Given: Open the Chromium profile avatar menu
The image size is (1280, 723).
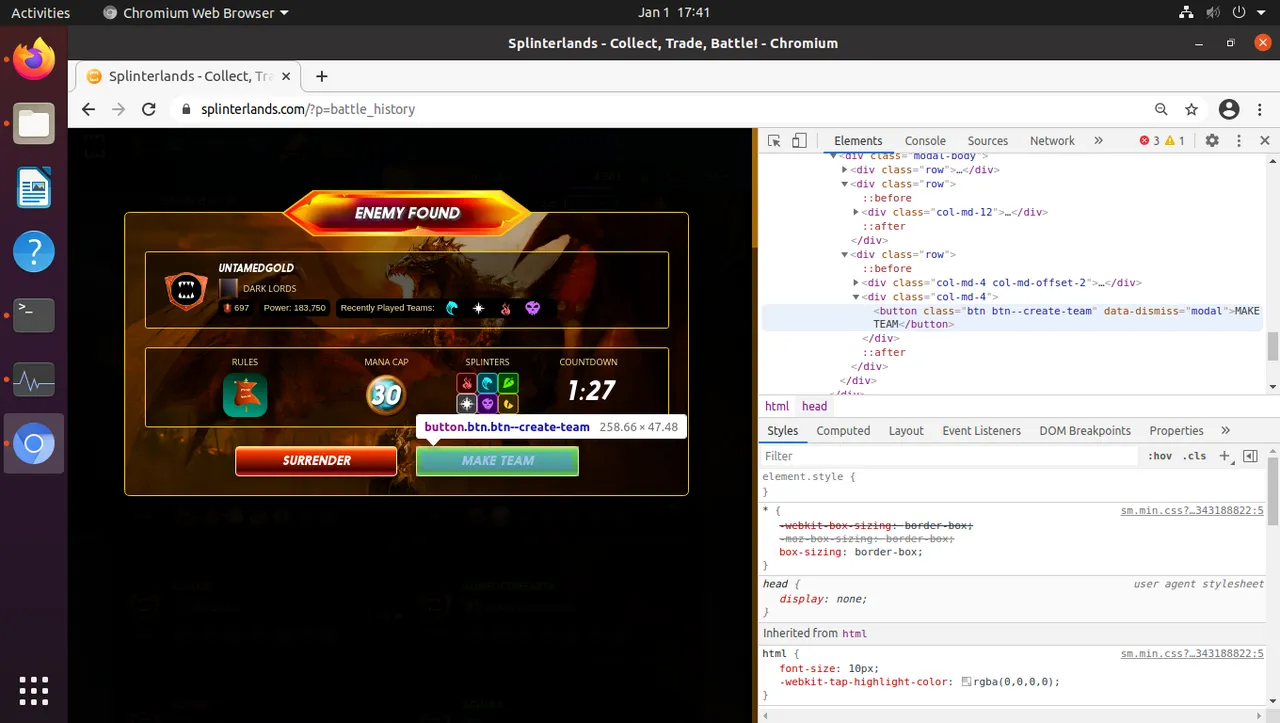Looking at the screenshot, I should [x=1229, y=109].
